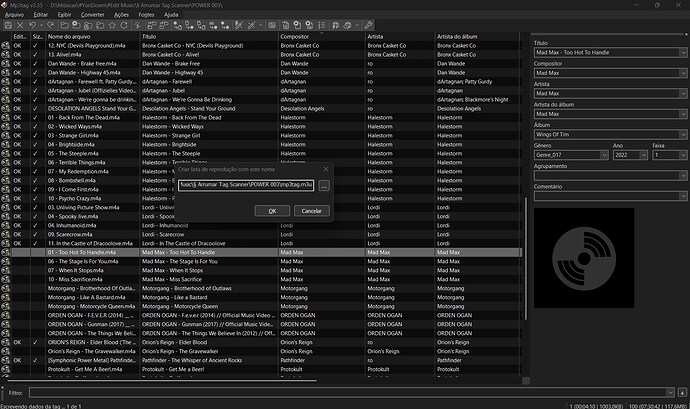The height and width of the screenshot is (409, 690).
Task: Open the Ano year dropdown
Action: pos(643,155)
